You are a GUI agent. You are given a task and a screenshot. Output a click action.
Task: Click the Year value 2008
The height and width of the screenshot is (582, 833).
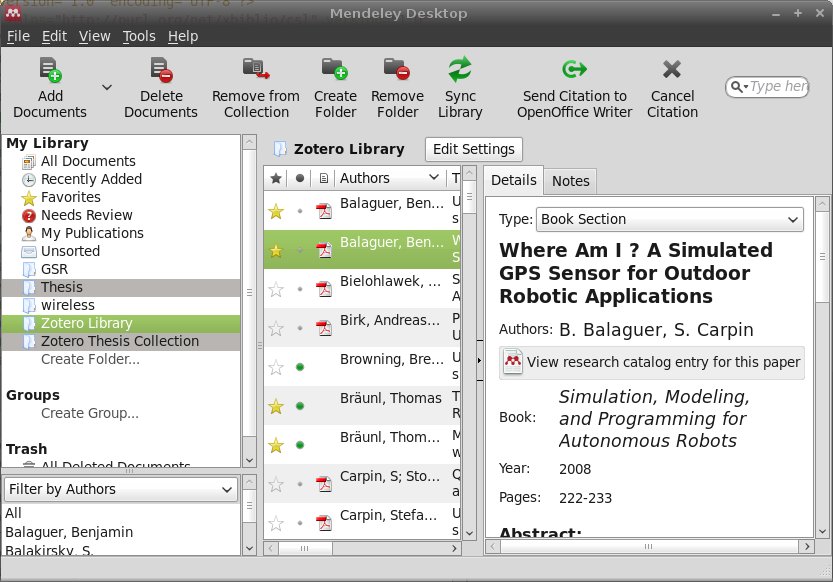575,469
